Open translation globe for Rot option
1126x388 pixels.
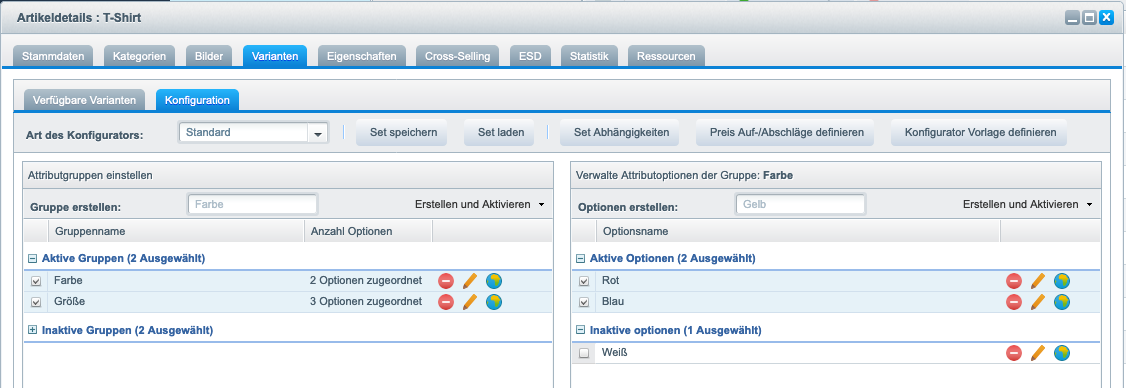pos(1061,281)
